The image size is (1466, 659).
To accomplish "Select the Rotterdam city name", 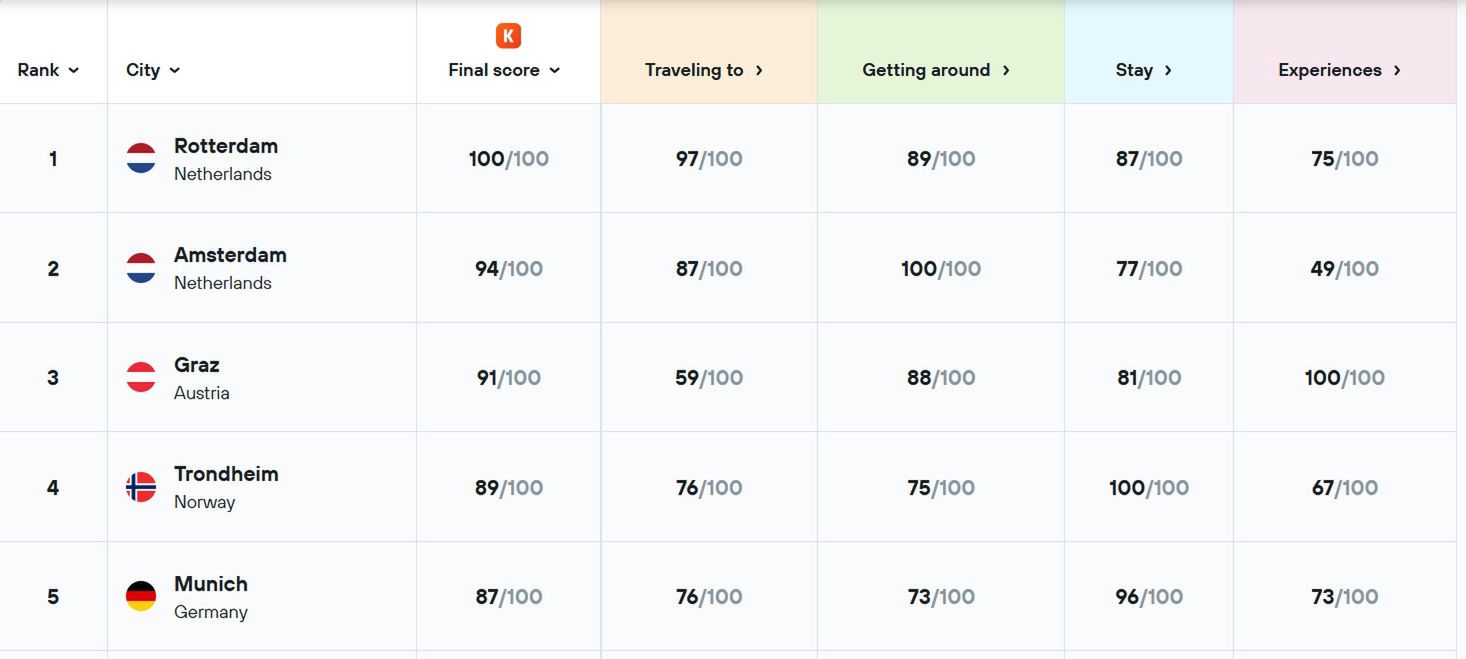I will (x=226, y=146).
